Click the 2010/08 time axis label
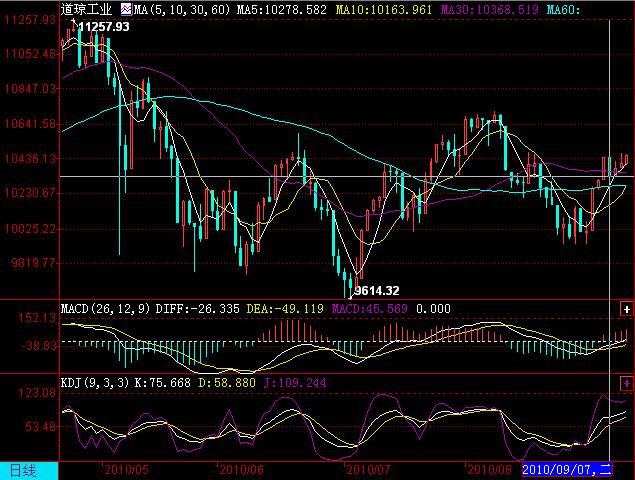 tap(489, 470)
